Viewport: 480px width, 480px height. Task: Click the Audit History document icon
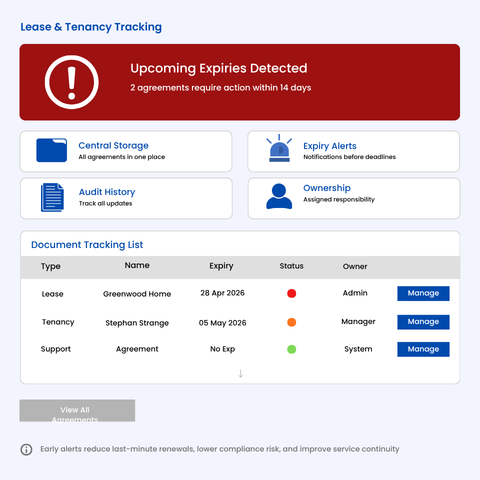pos(52,197)
